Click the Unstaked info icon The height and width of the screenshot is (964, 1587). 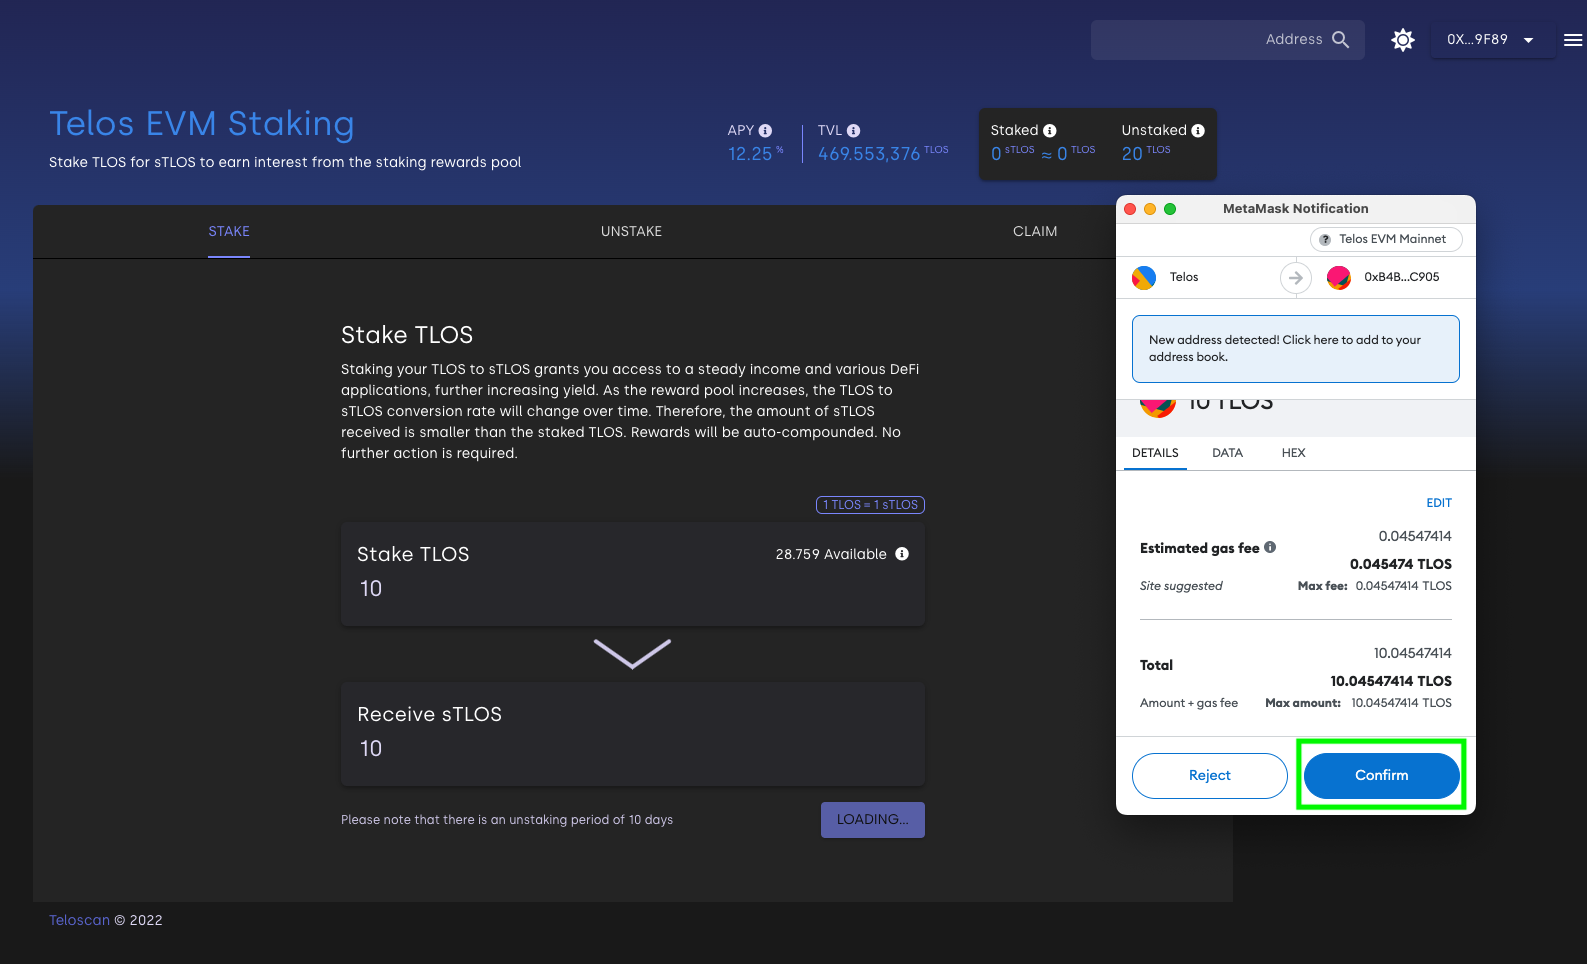[1198, 131]
